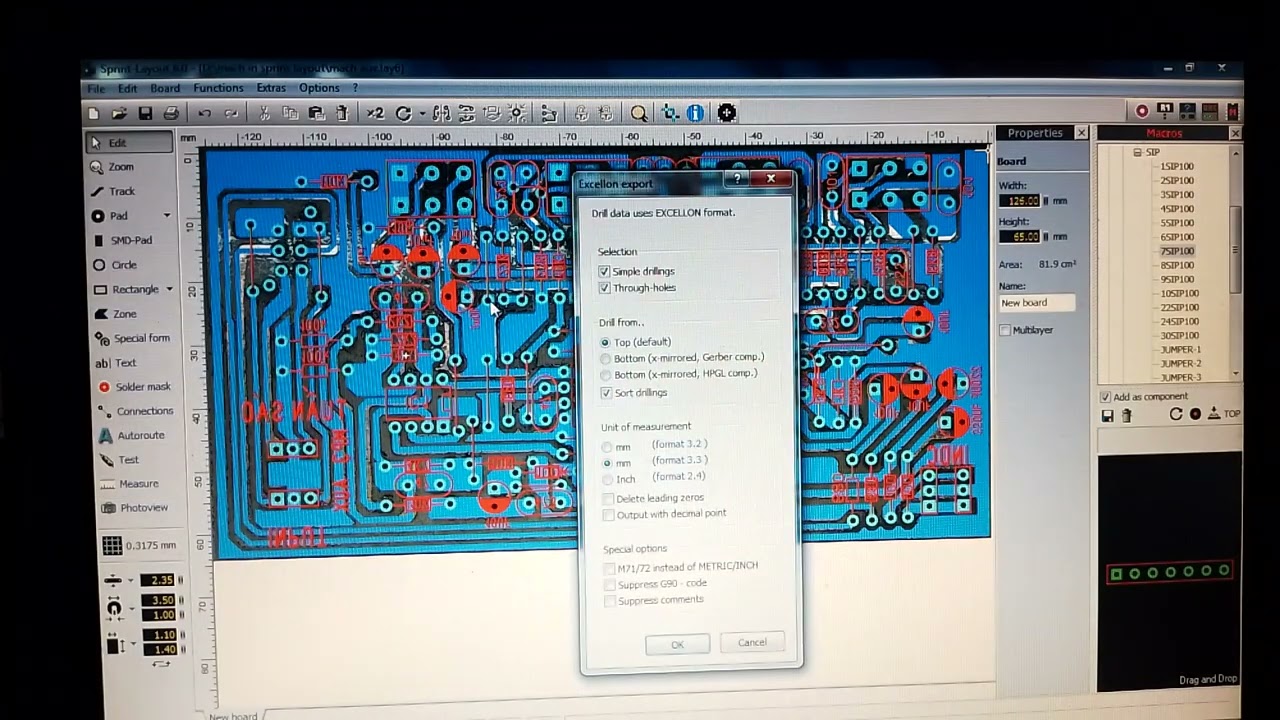Image resolution: width=1280 pixels, height=720 pixels.
Task: Click the Cut scissors icon
Action: click(x=266, y=114)
